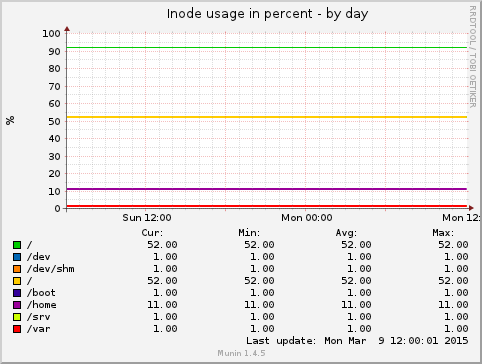This screenshot has width=482, height=364.
Task: Click the '%' vertical axis unit label
Action: pos(10,120)
